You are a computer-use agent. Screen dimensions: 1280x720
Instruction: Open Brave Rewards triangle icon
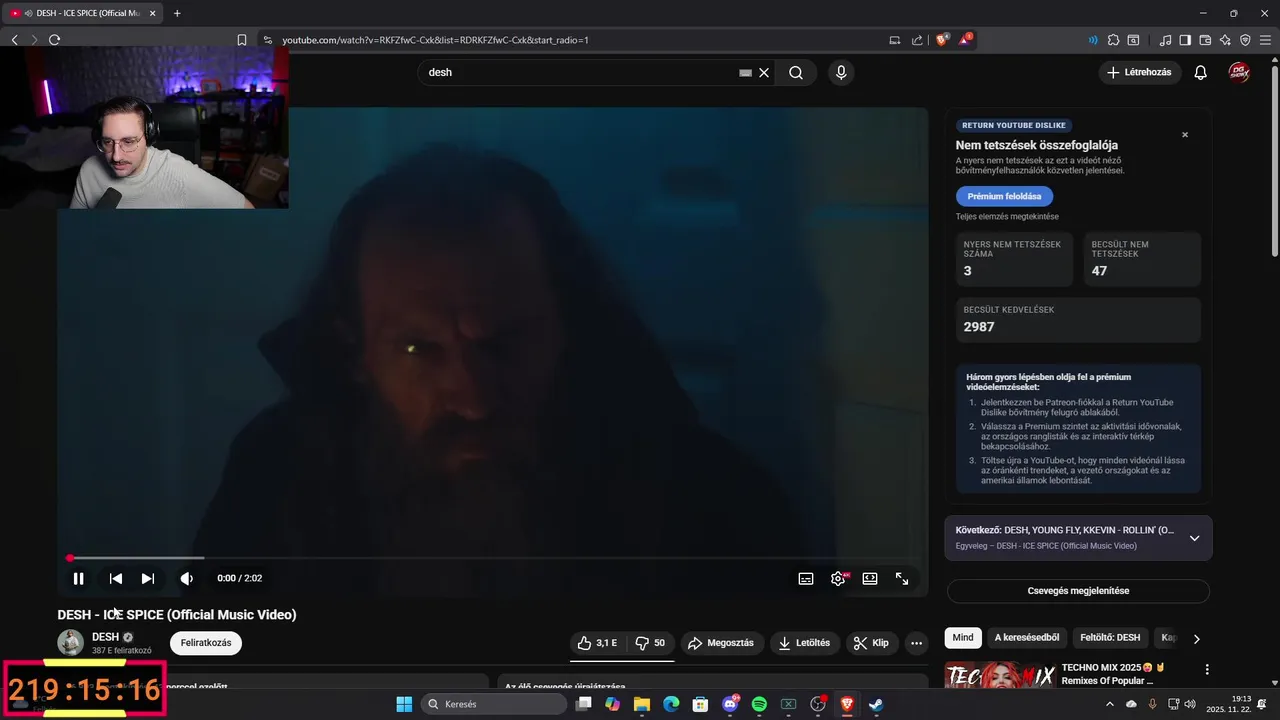coord(965,40)
